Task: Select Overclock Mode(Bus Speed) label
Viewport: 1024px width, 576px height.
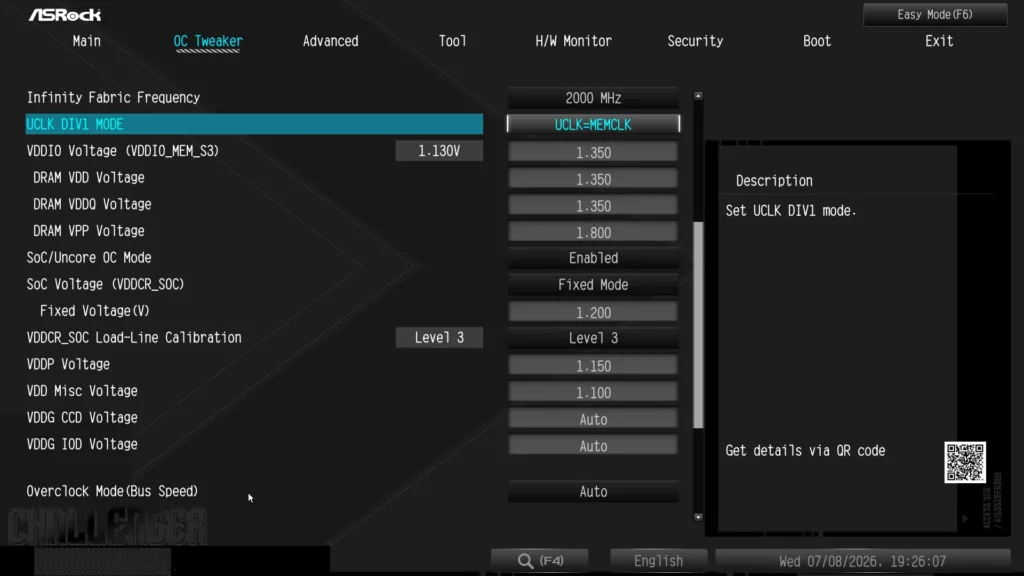Action: click(x=112, y=491)
